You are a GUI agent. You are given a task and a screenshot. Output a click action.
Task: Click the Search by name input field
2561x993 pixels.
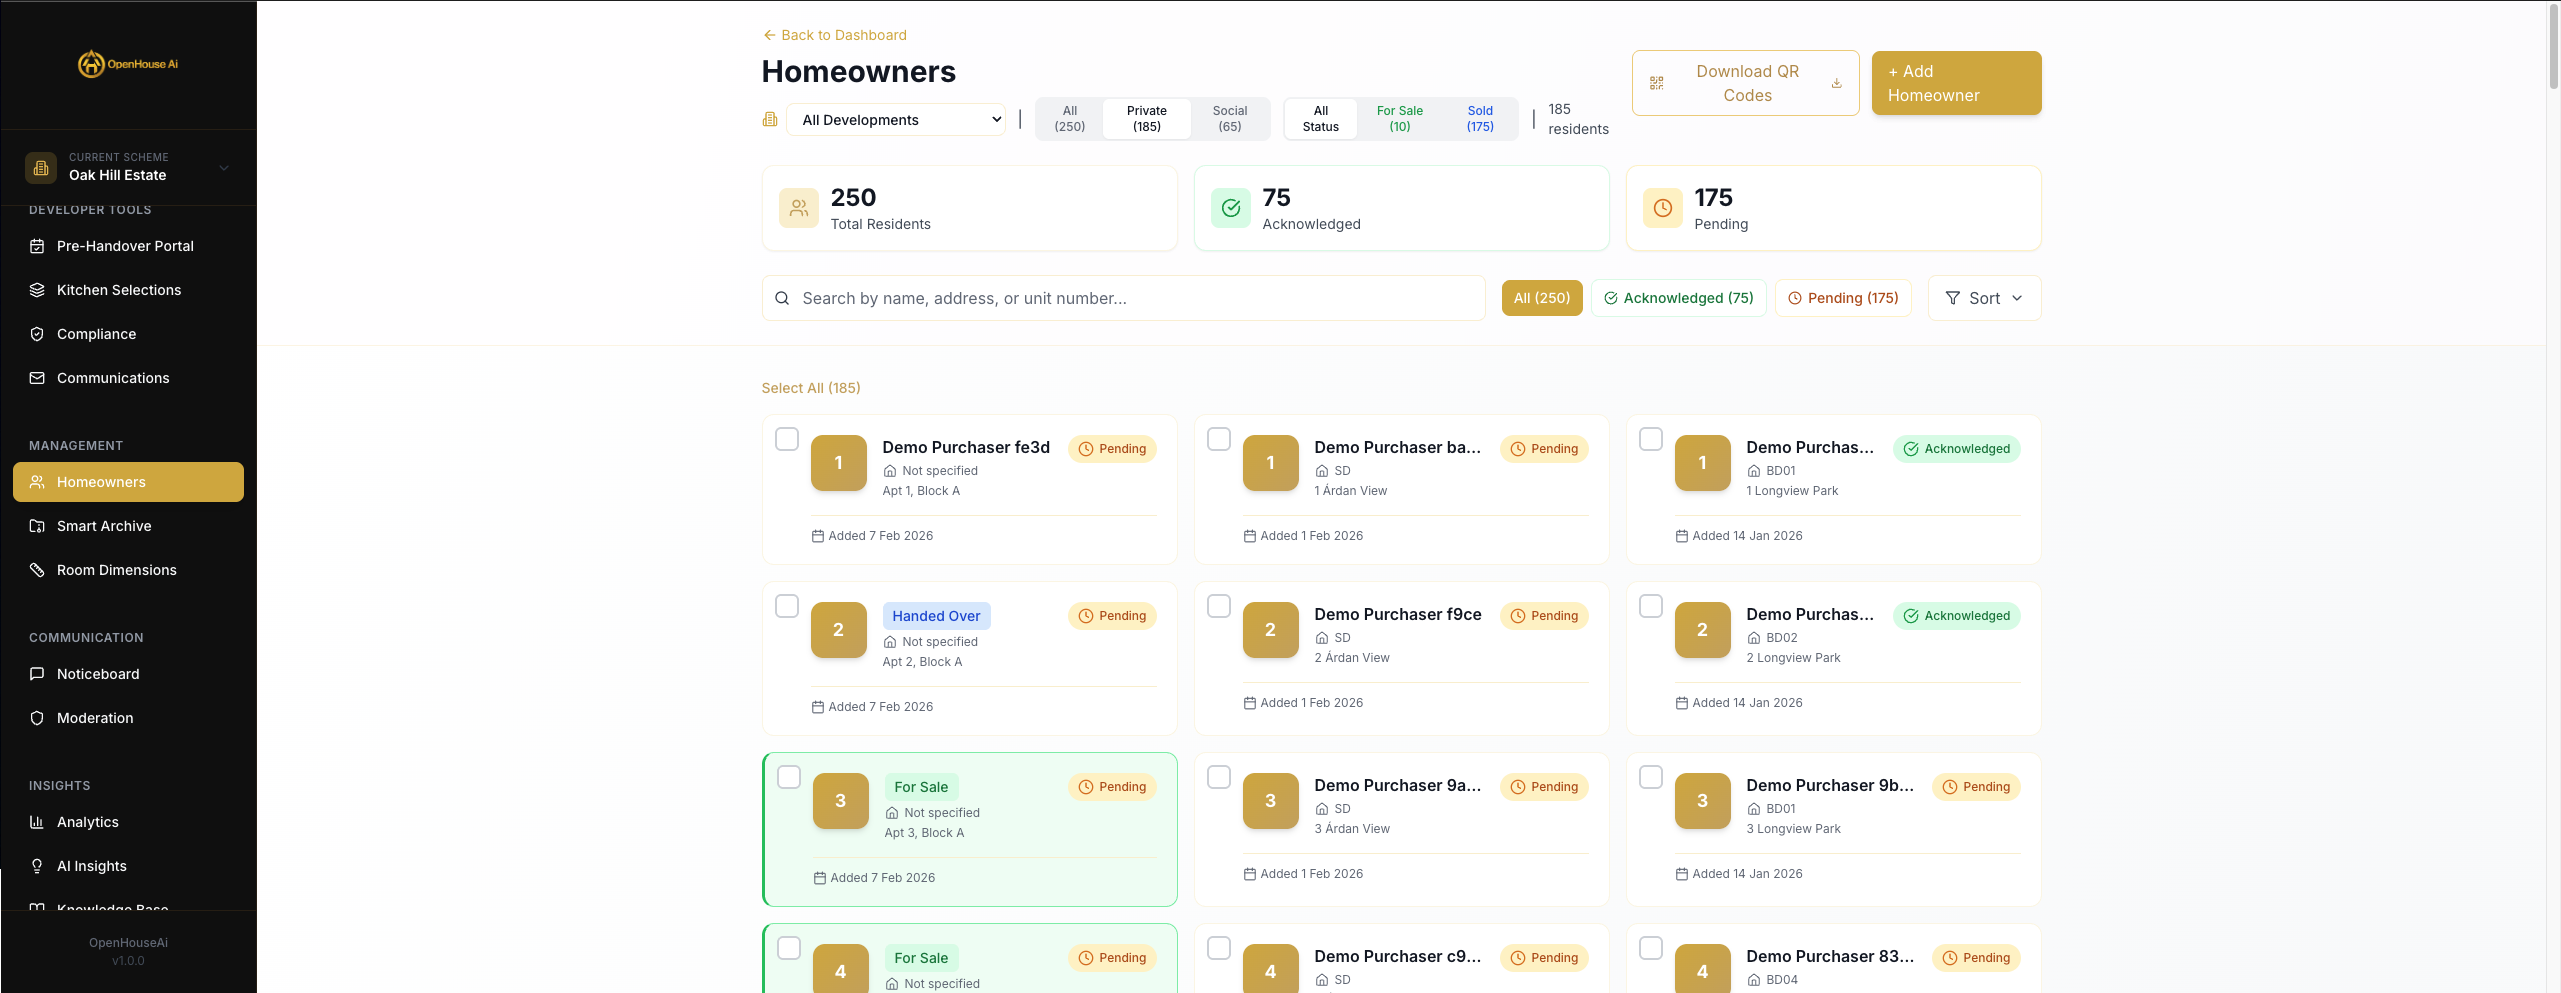[1123, 298]
